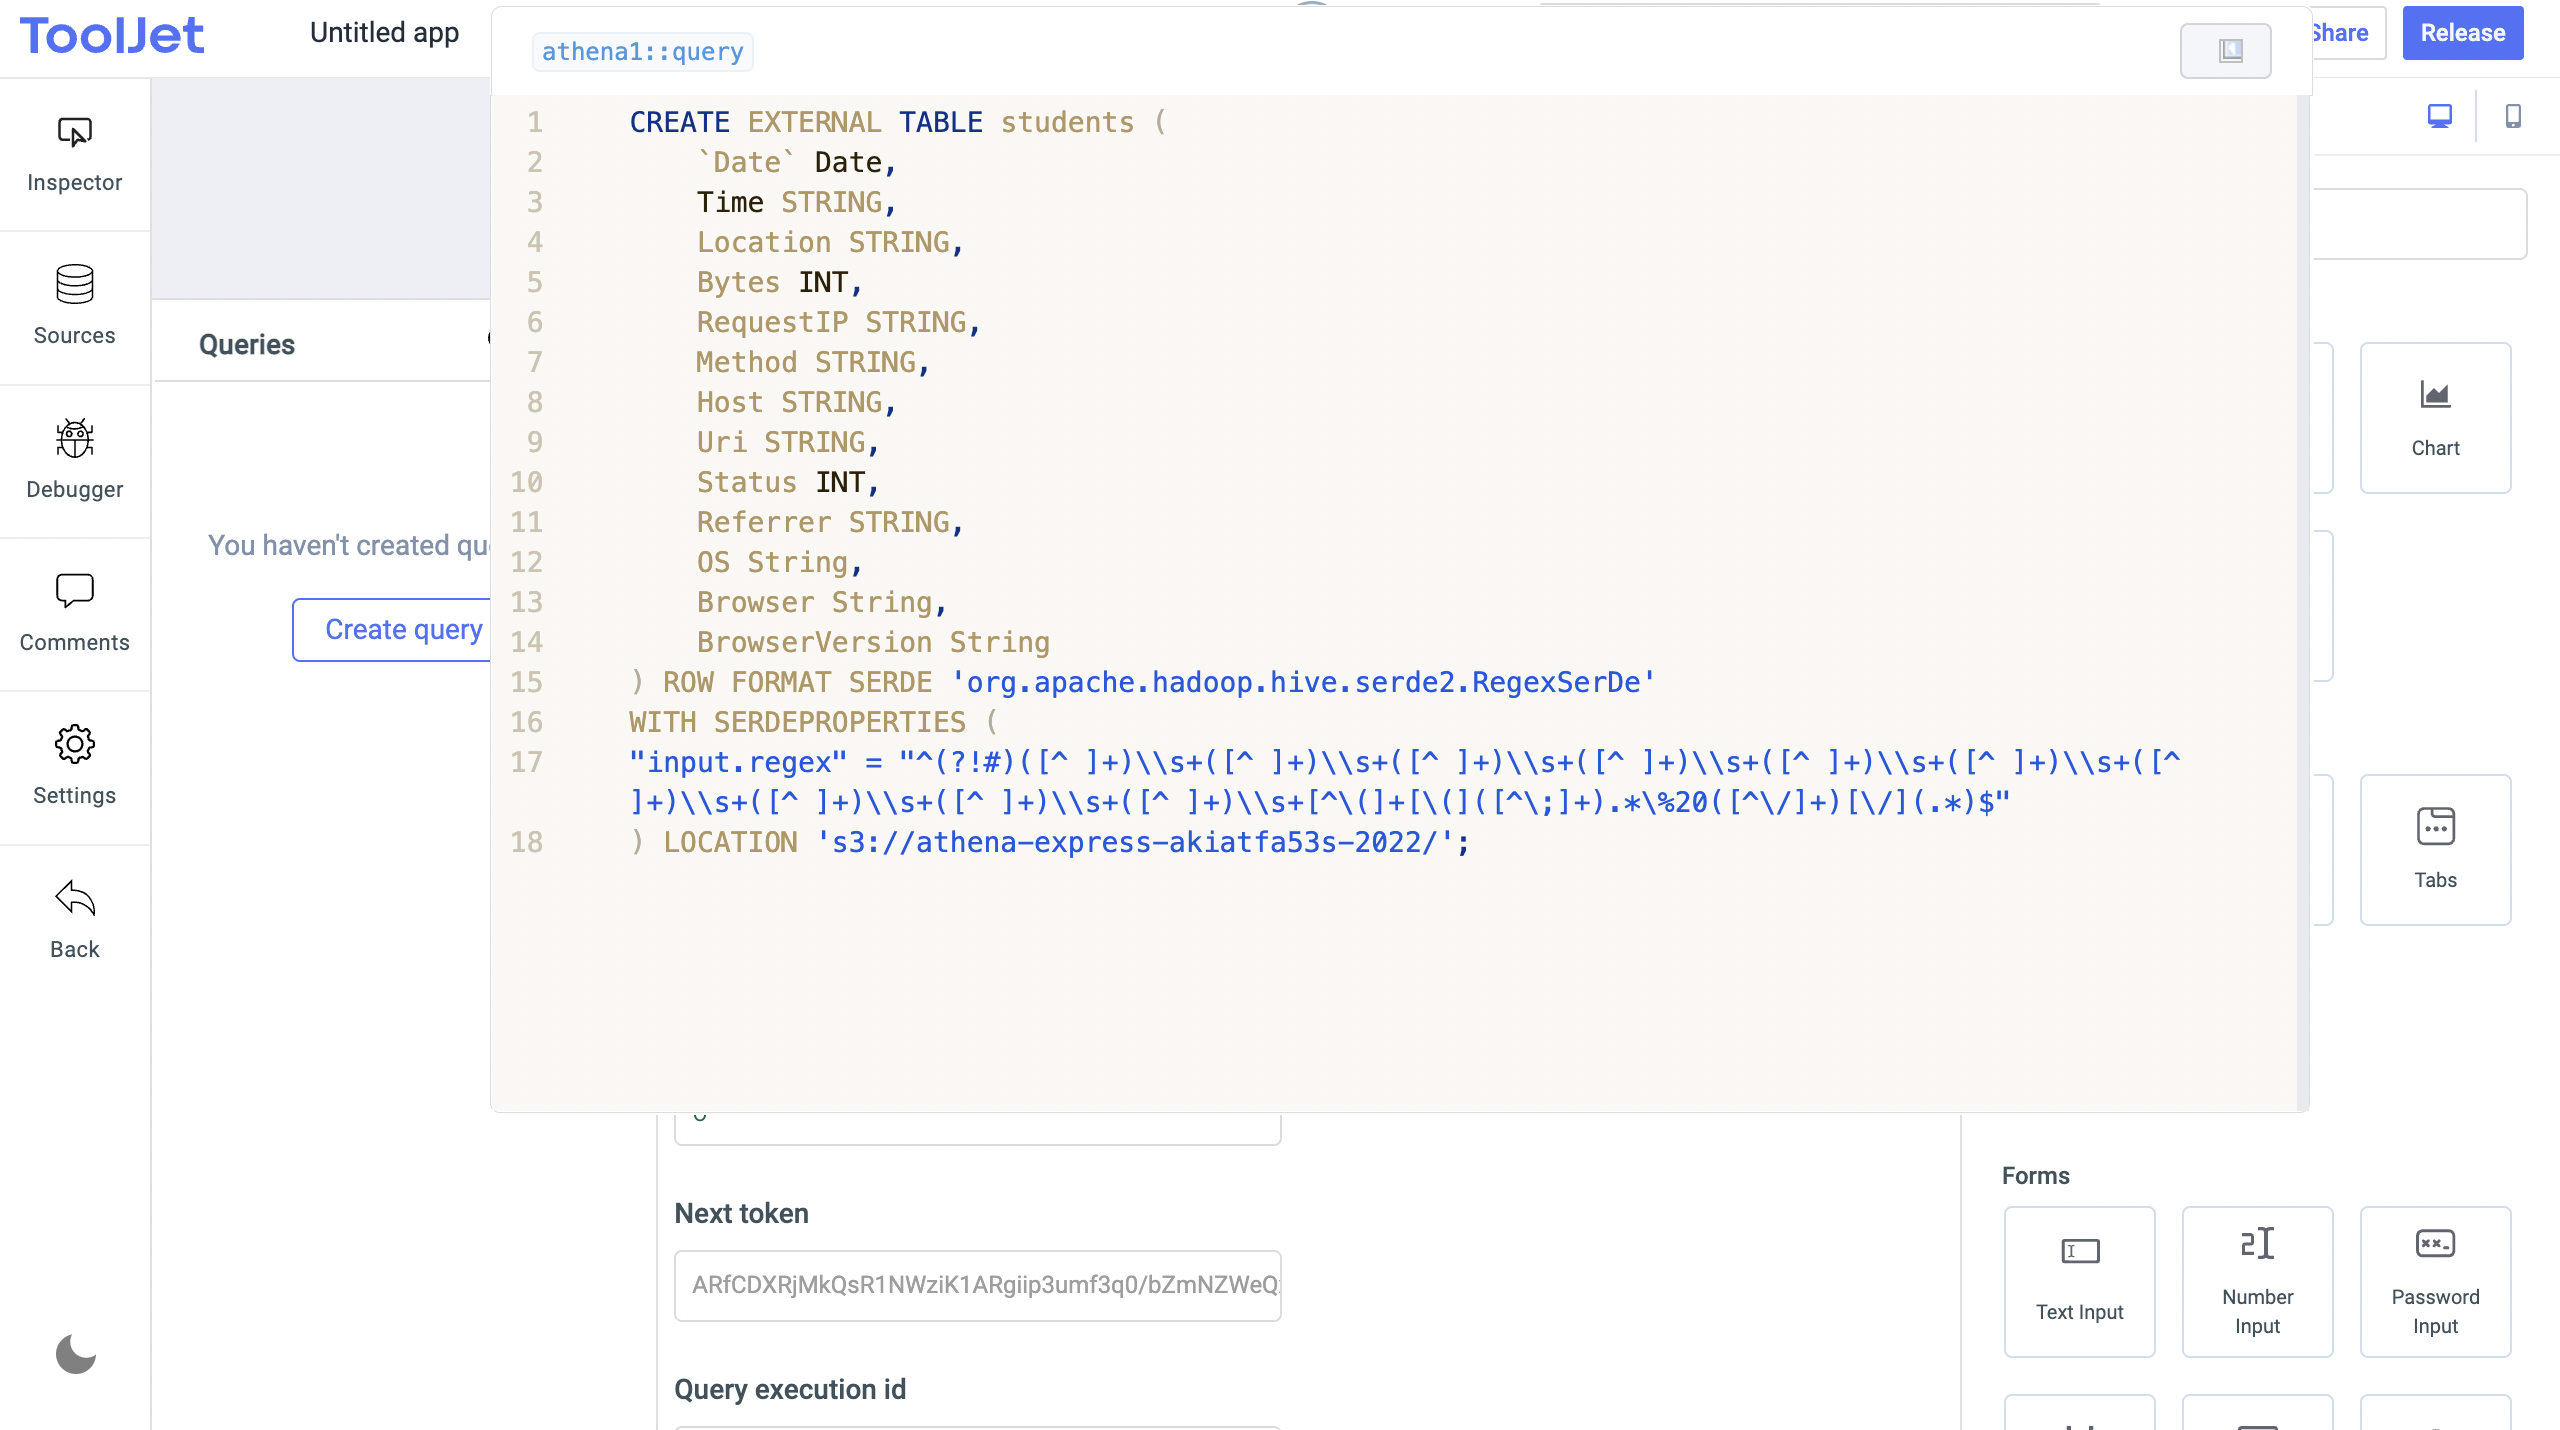Click the Untitled app name
2560x1430 pixels.
(x=384, y=33)
